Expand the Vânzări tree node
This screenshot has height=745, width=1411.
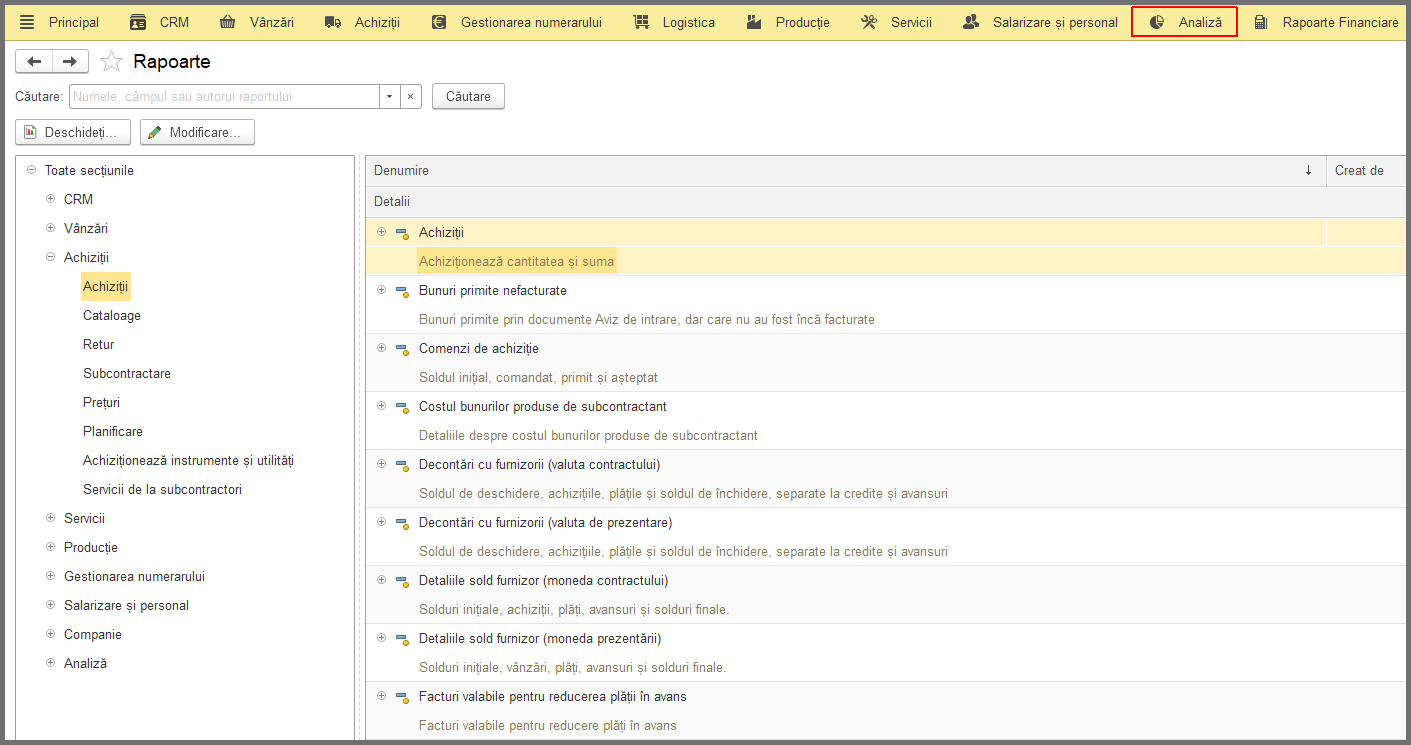point(51,228)
